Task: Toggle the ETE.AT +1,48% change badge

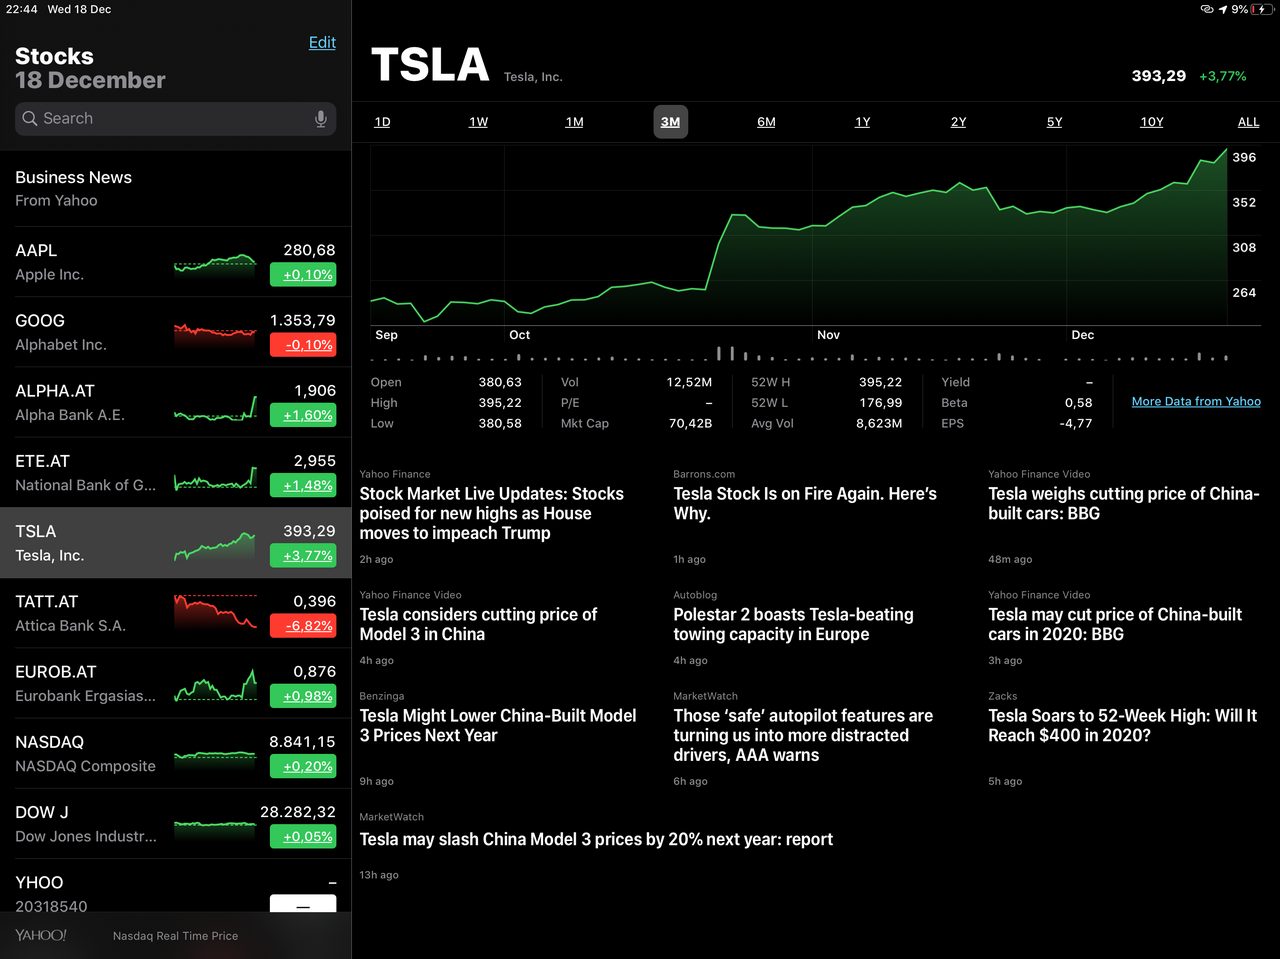Action: 303,485
